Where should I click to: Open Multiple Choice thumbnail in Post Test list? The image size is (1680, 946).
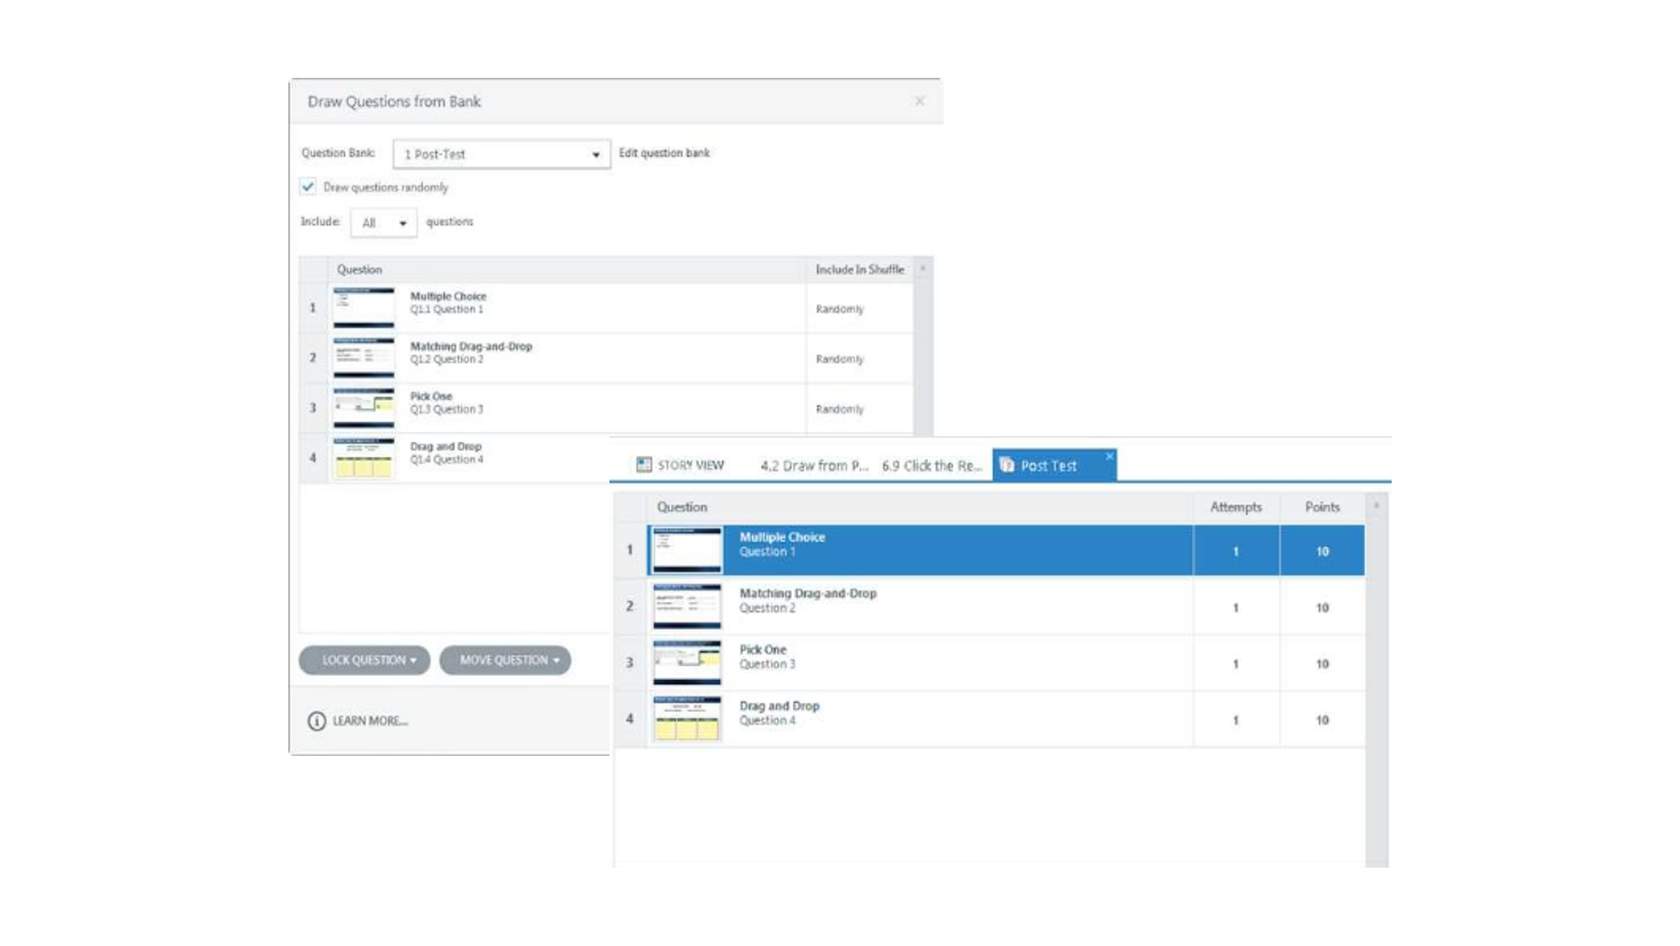tap(686, 550)
